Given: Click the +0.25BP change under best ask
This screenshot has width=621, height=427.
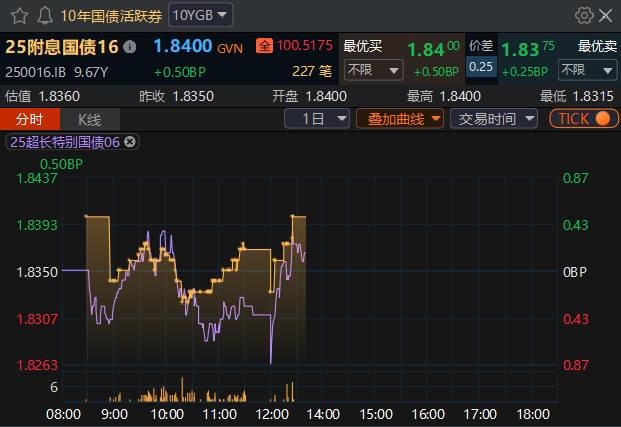Looking at the screenshot, I should (x=524, y=72).
